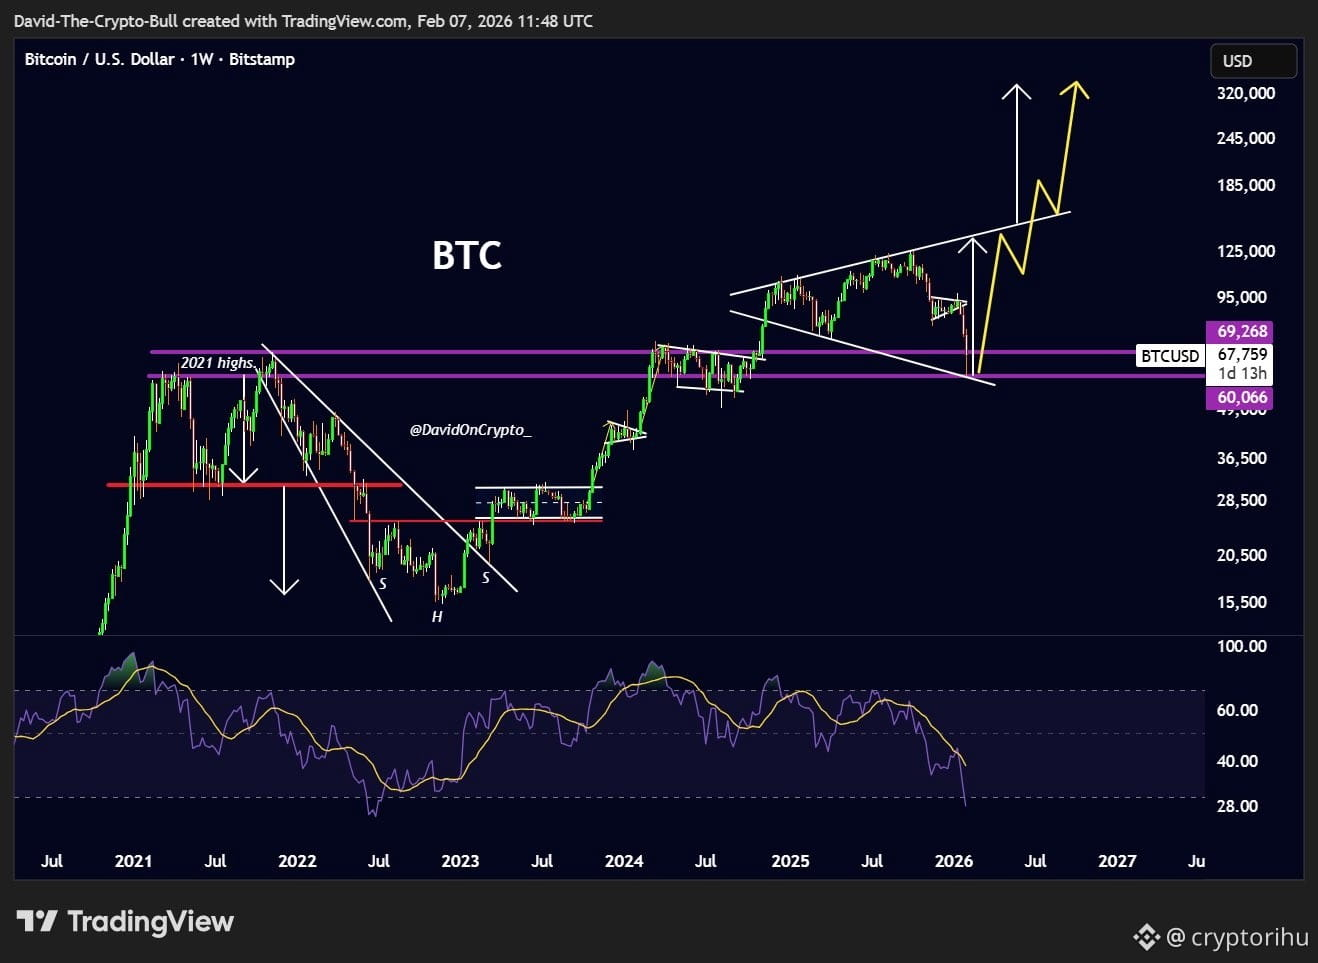This screenshot has width=1318, height=963.
Task: Select the "H" head label annotation
Action: [437, 617]
